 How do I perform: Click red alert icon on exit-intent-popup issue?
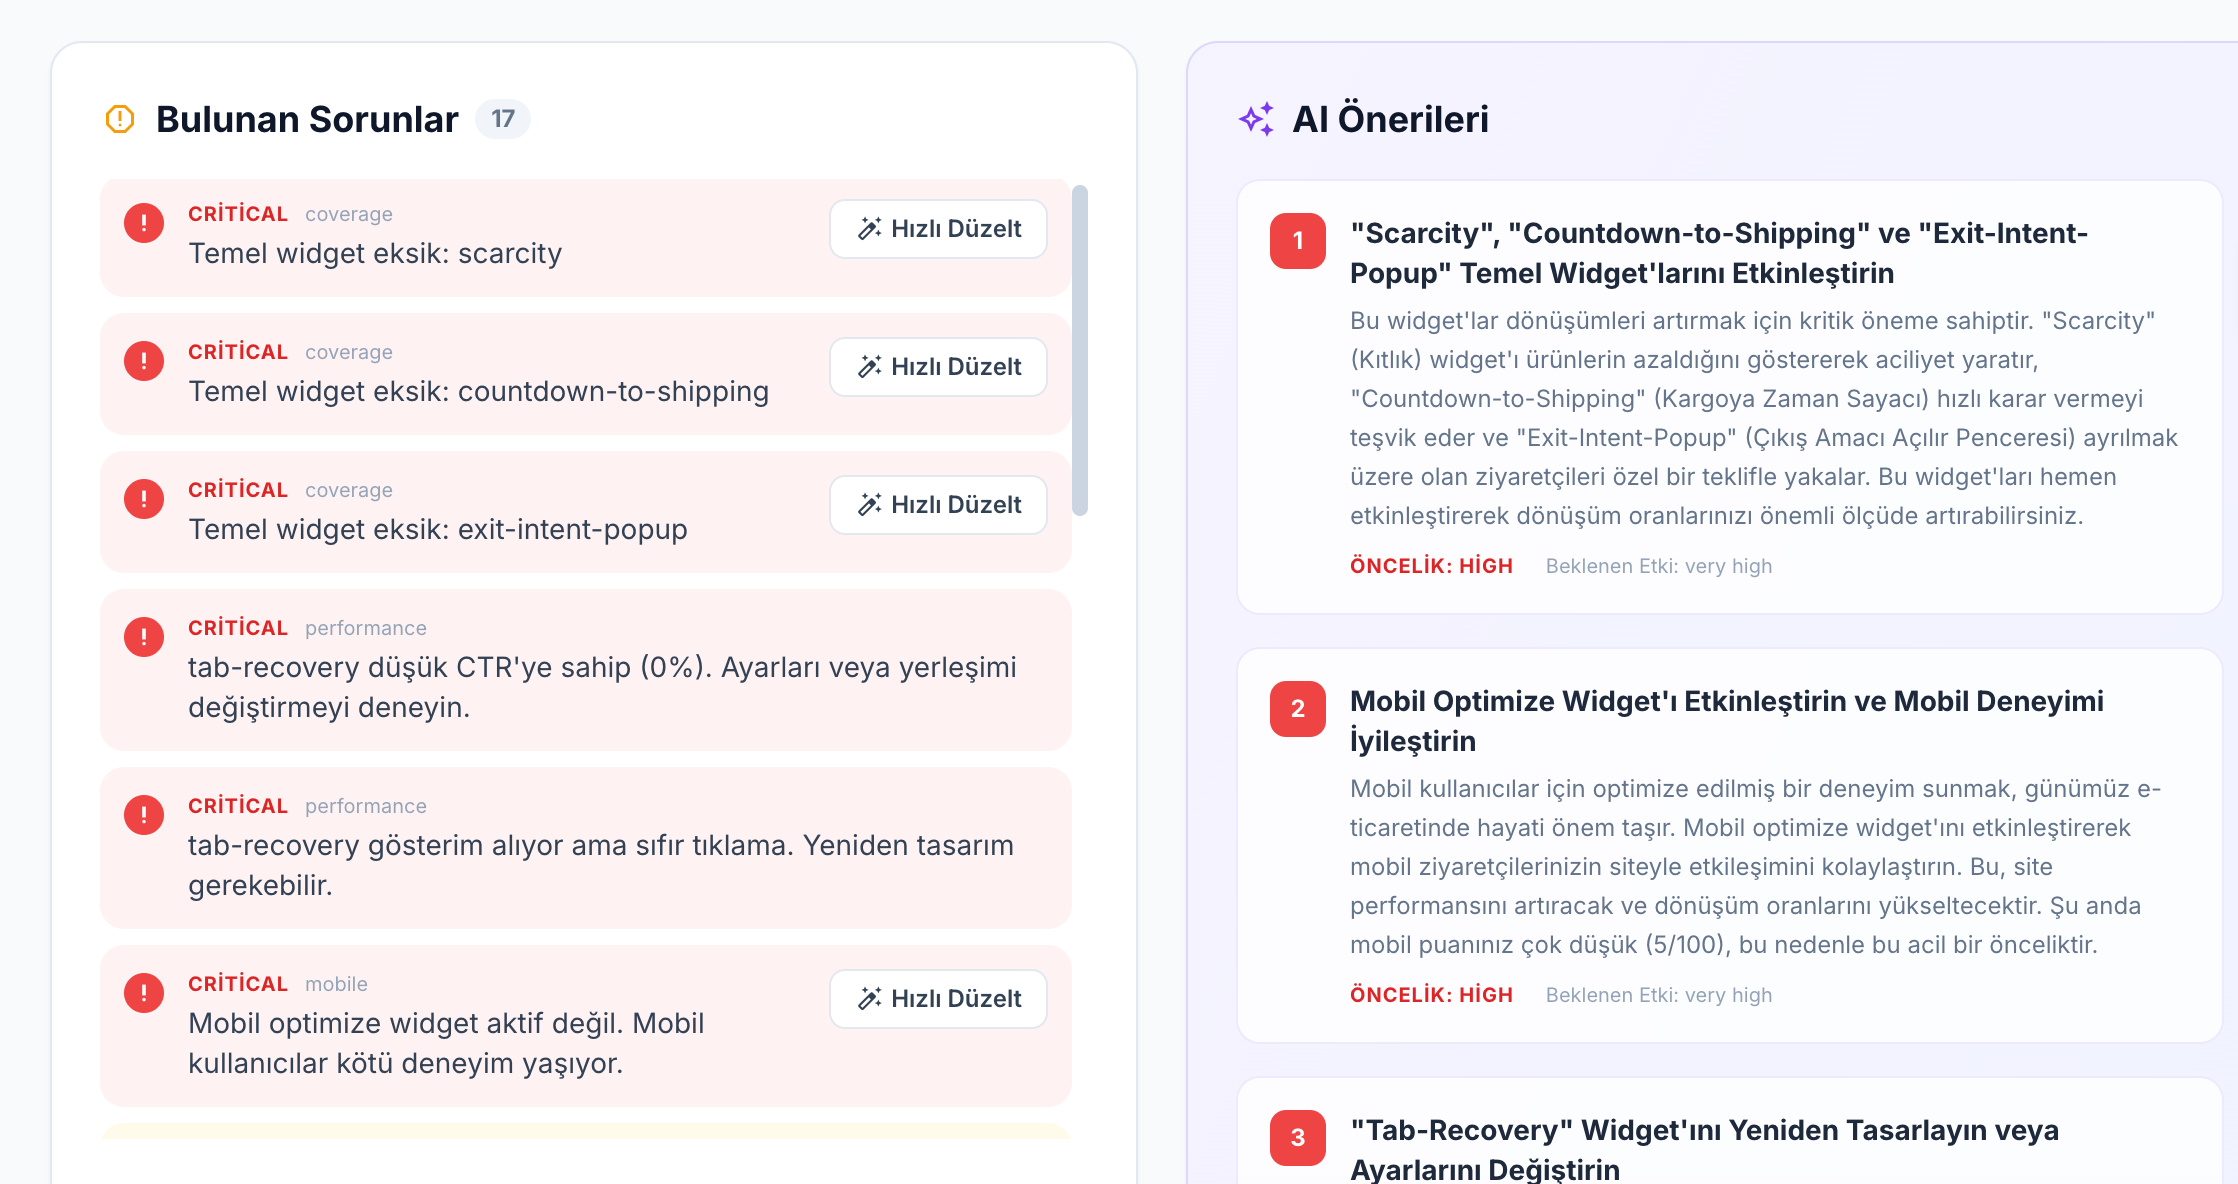pyautogui.click(x=144, y=499)
